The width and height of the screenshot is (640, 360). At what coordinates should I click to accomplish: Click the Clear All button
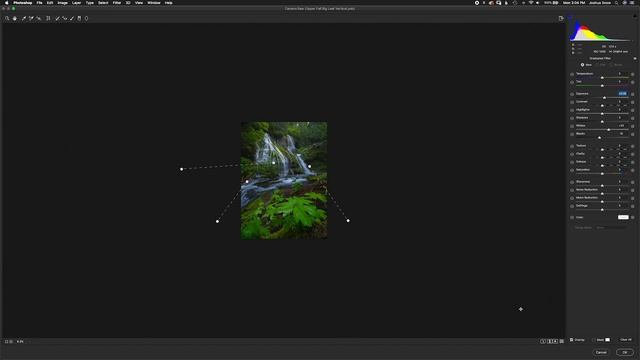pyautogui.click(x=626, y=340)
